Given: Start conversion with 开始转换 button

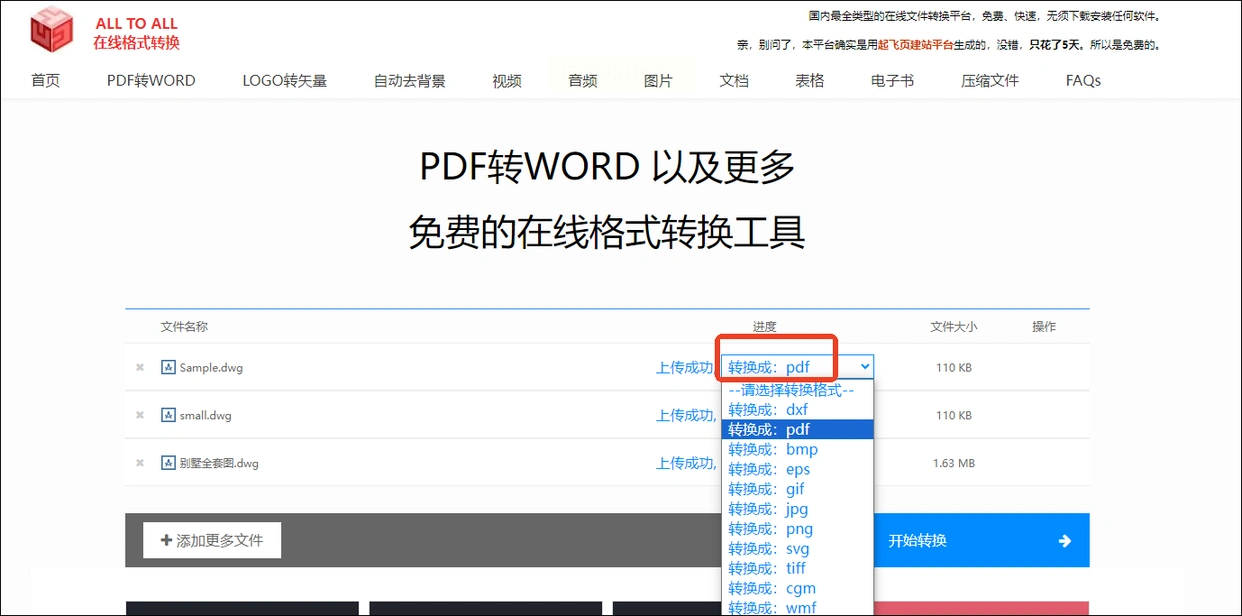Looking at the screenshot, I should click(980, 541).
